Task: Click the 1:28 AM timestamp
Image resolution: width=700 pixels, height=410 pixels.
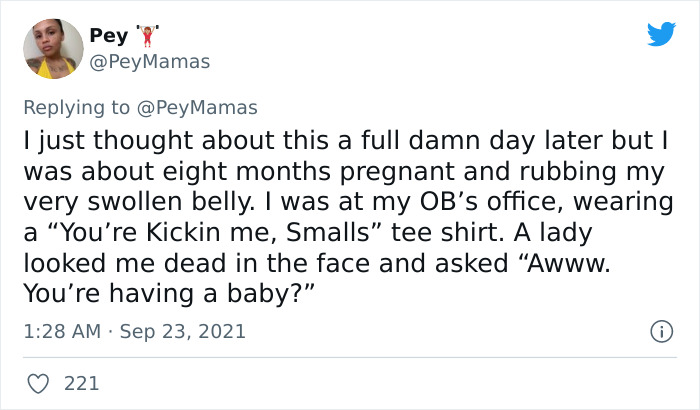Action: click(59, 331)
